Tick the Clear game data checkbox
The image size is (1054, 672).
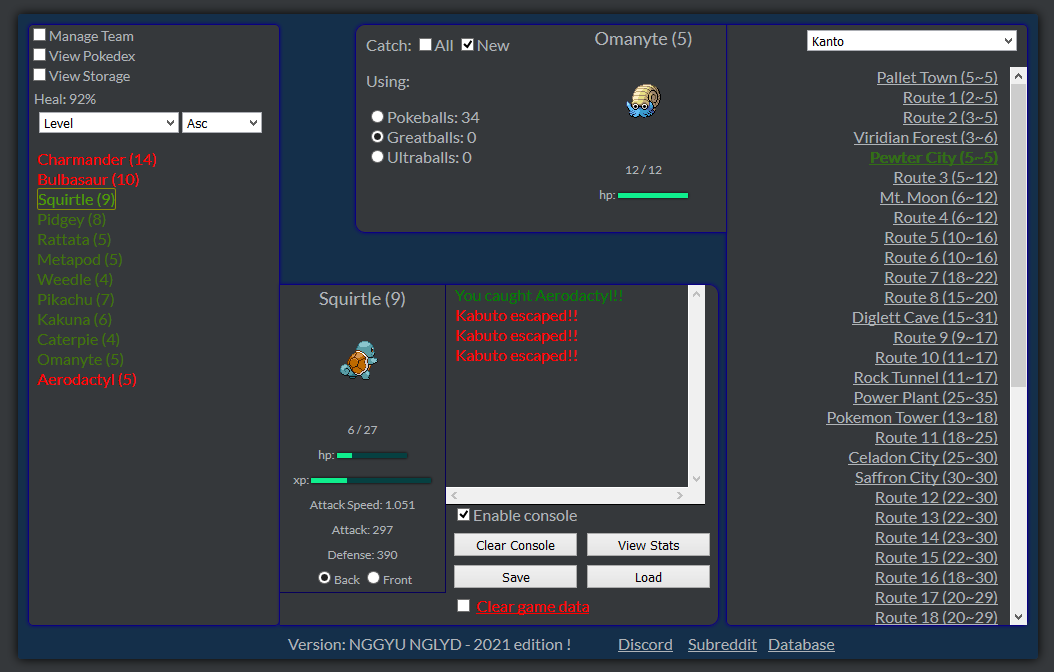click(x=463, y=605)
